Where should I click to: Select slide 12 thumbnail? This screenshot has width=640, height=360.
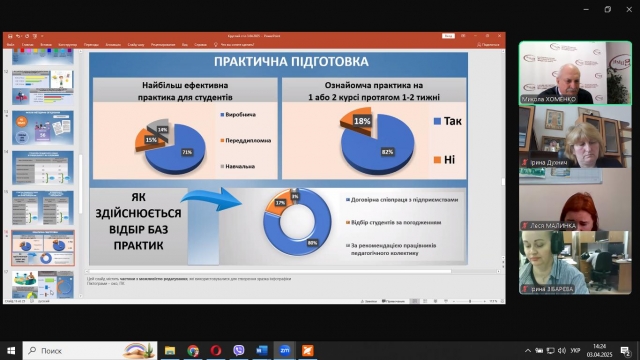pyautogui.click(x=43, y=87)
